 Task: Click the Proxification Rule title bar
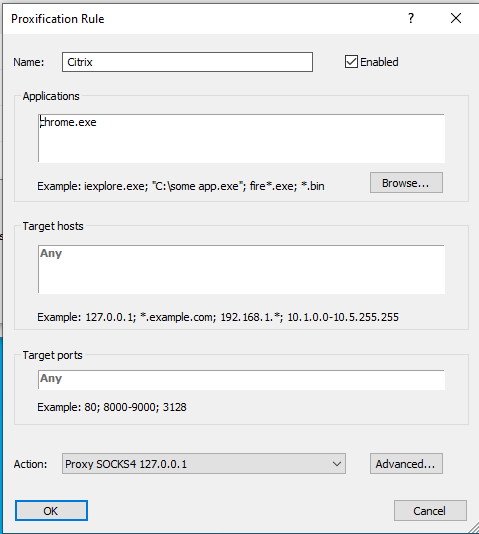204,19
